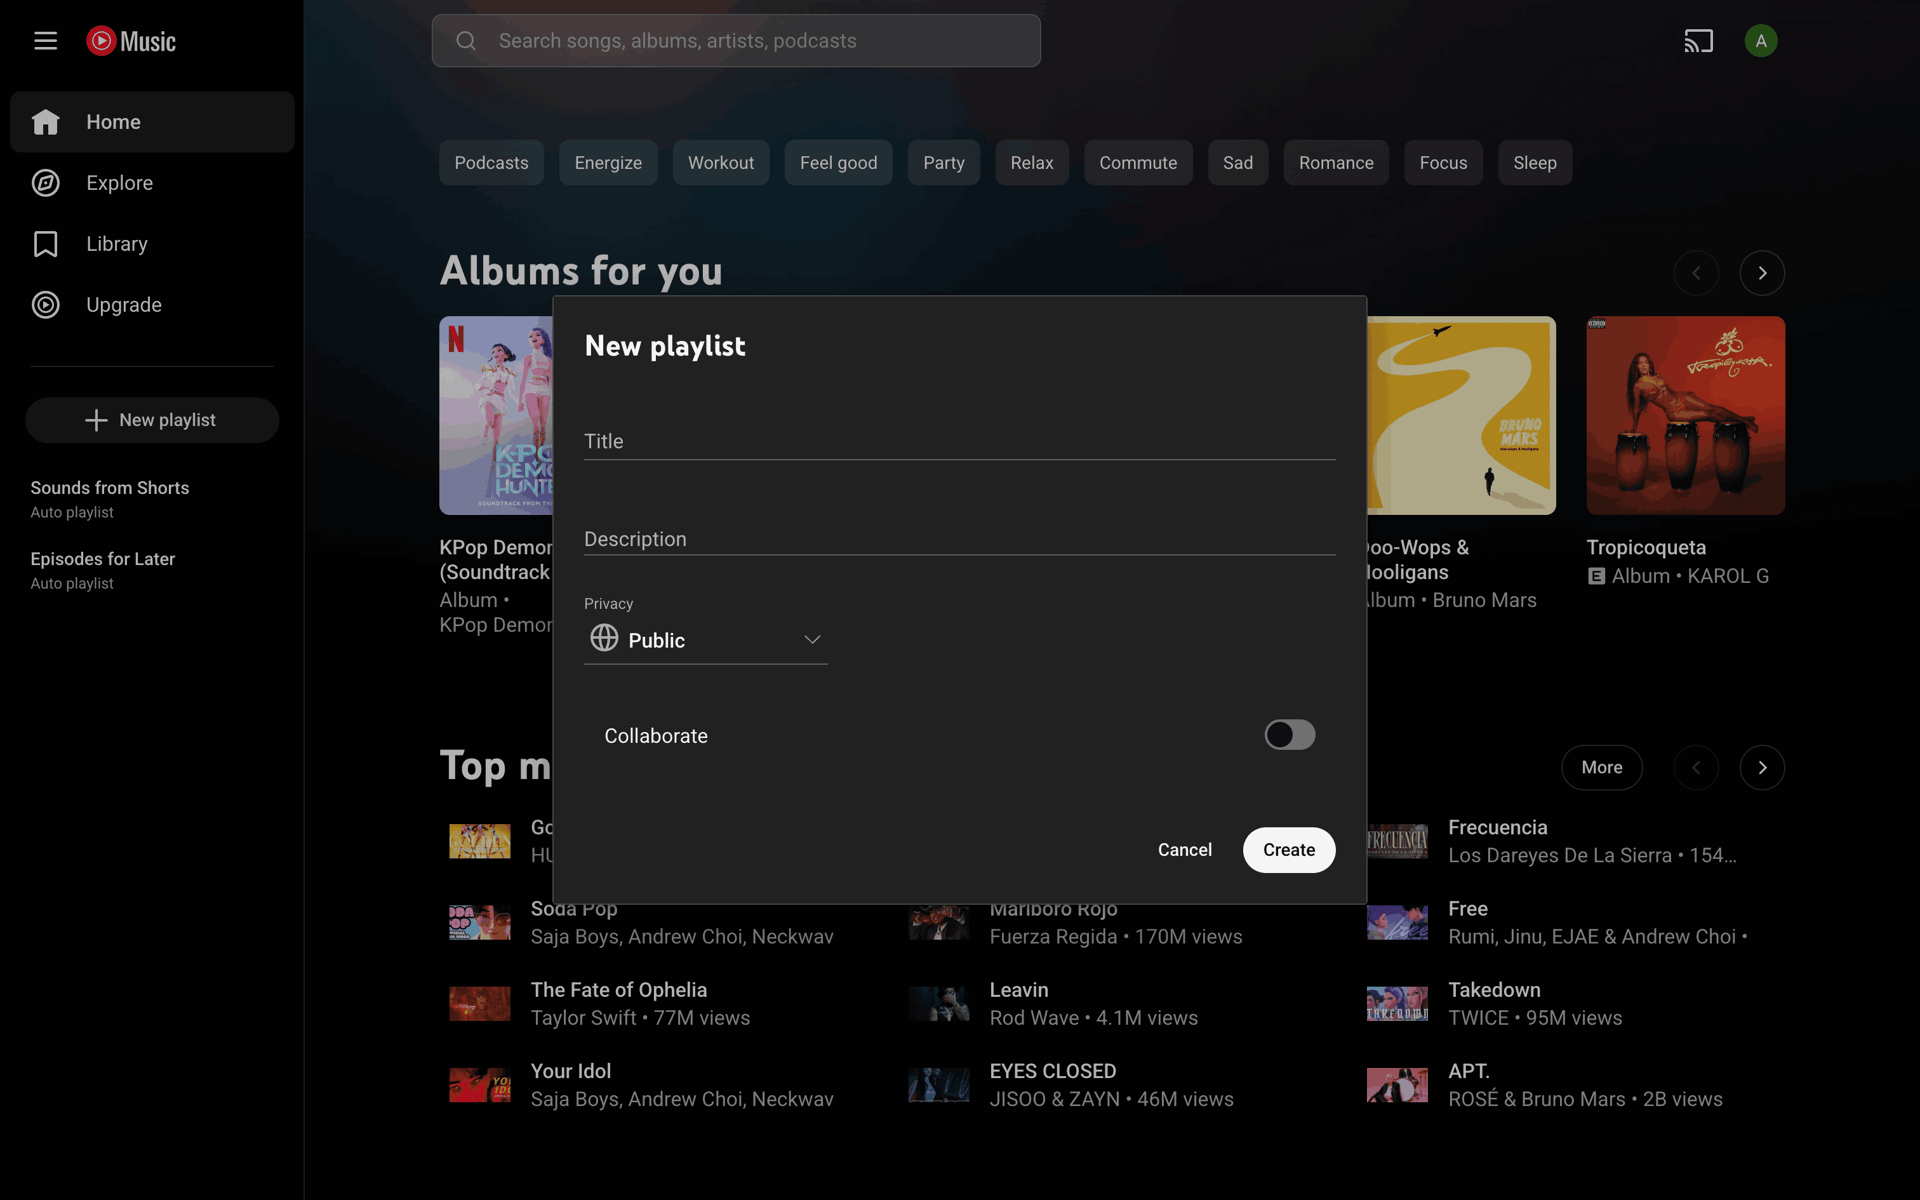
Task: Expand the Privacy dropdown chevron
Action: [x=812, y=640]
